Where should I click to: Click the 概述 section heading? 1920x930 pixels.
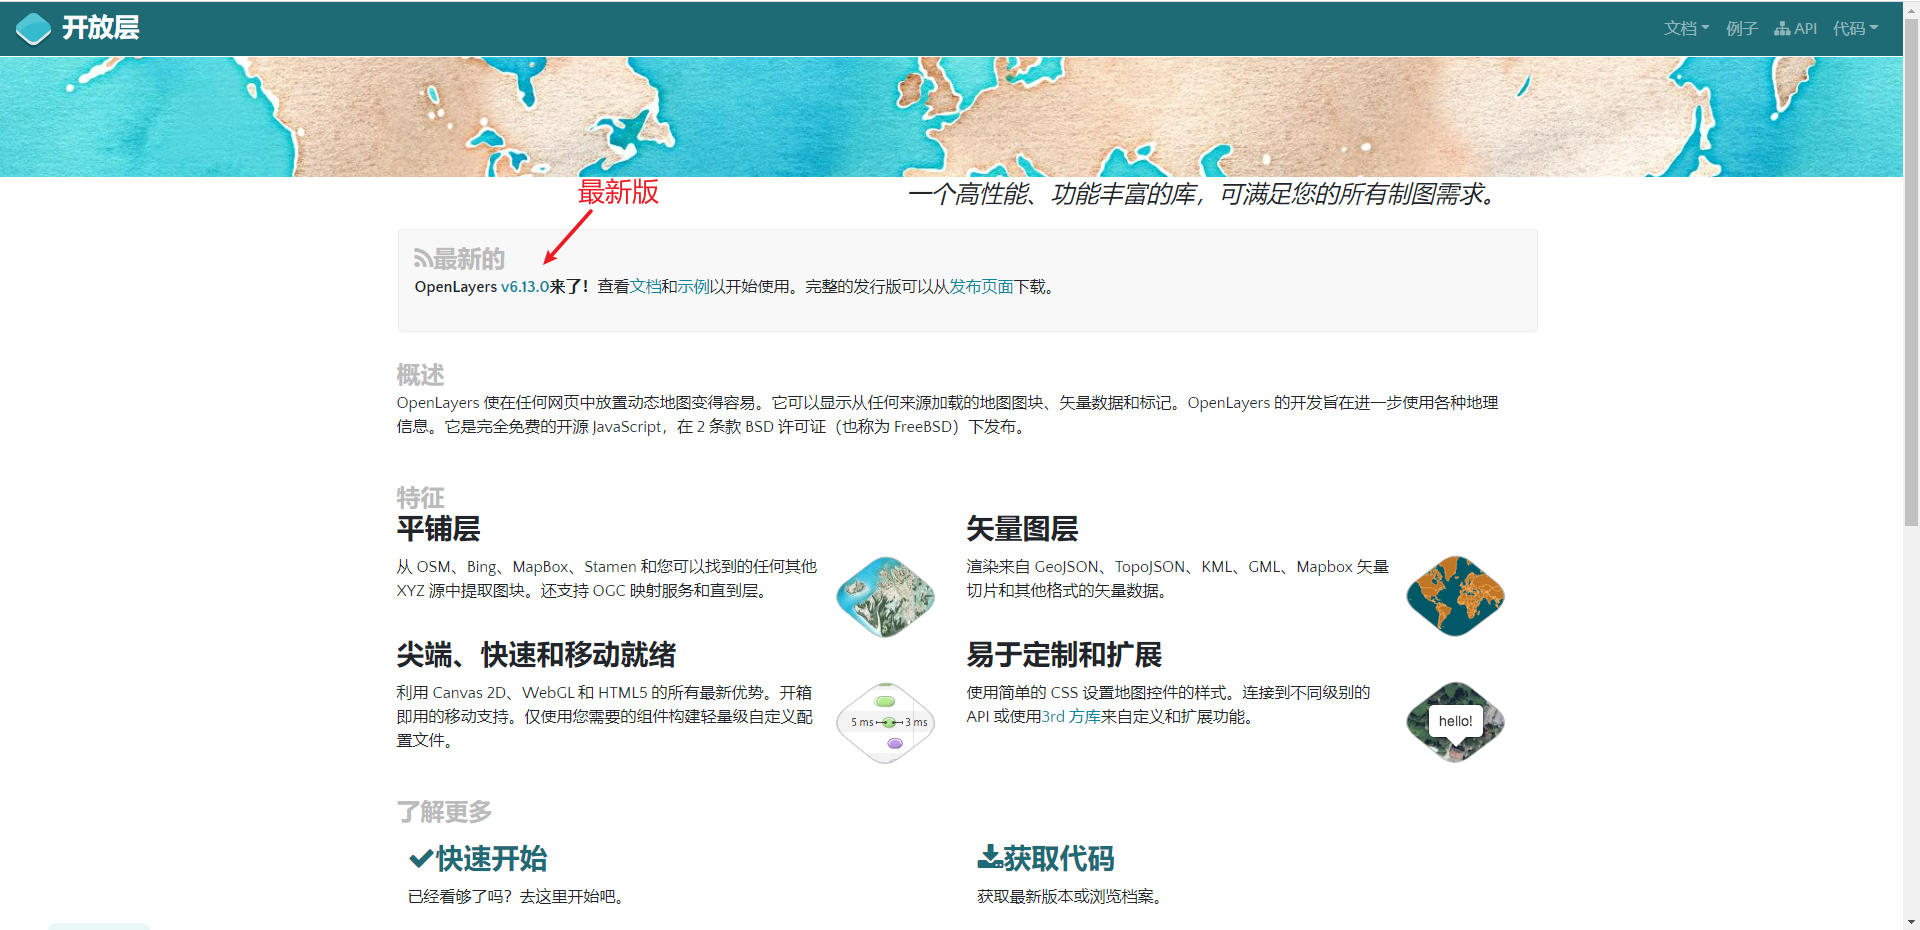[x=420, y=375]
